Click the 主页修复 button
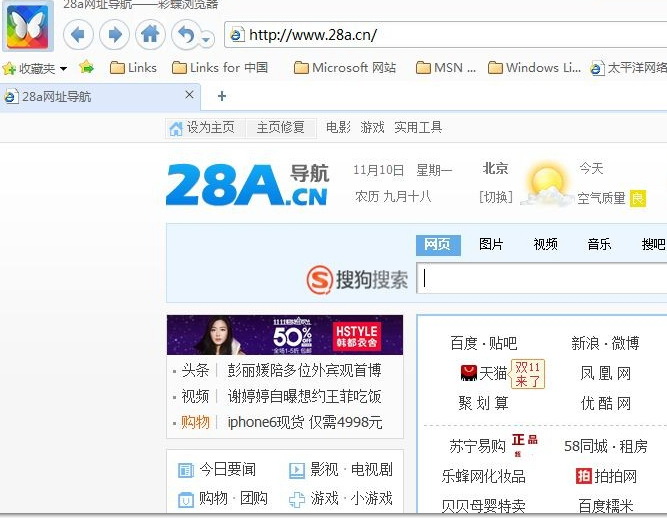Screen dimensions: 667x518 [280, 128]
